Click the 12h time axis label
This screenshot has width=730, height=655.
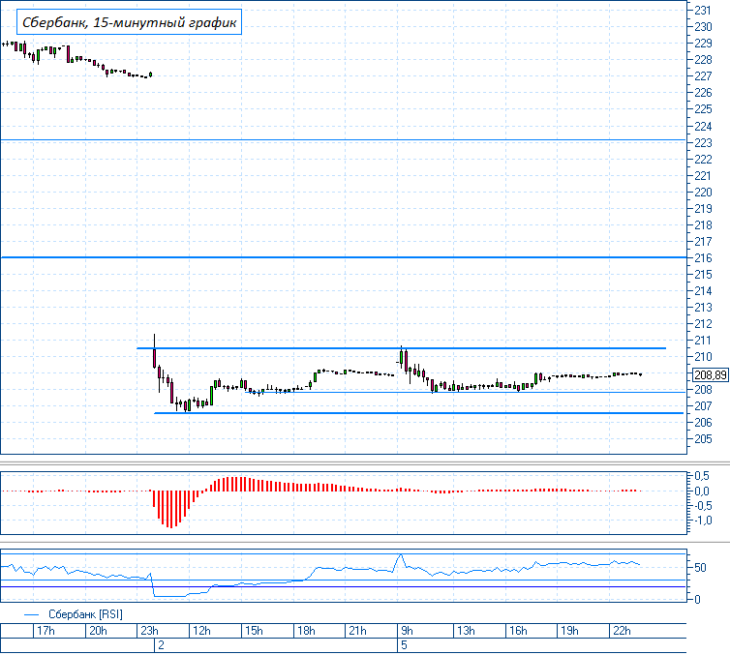pos(202,631)
